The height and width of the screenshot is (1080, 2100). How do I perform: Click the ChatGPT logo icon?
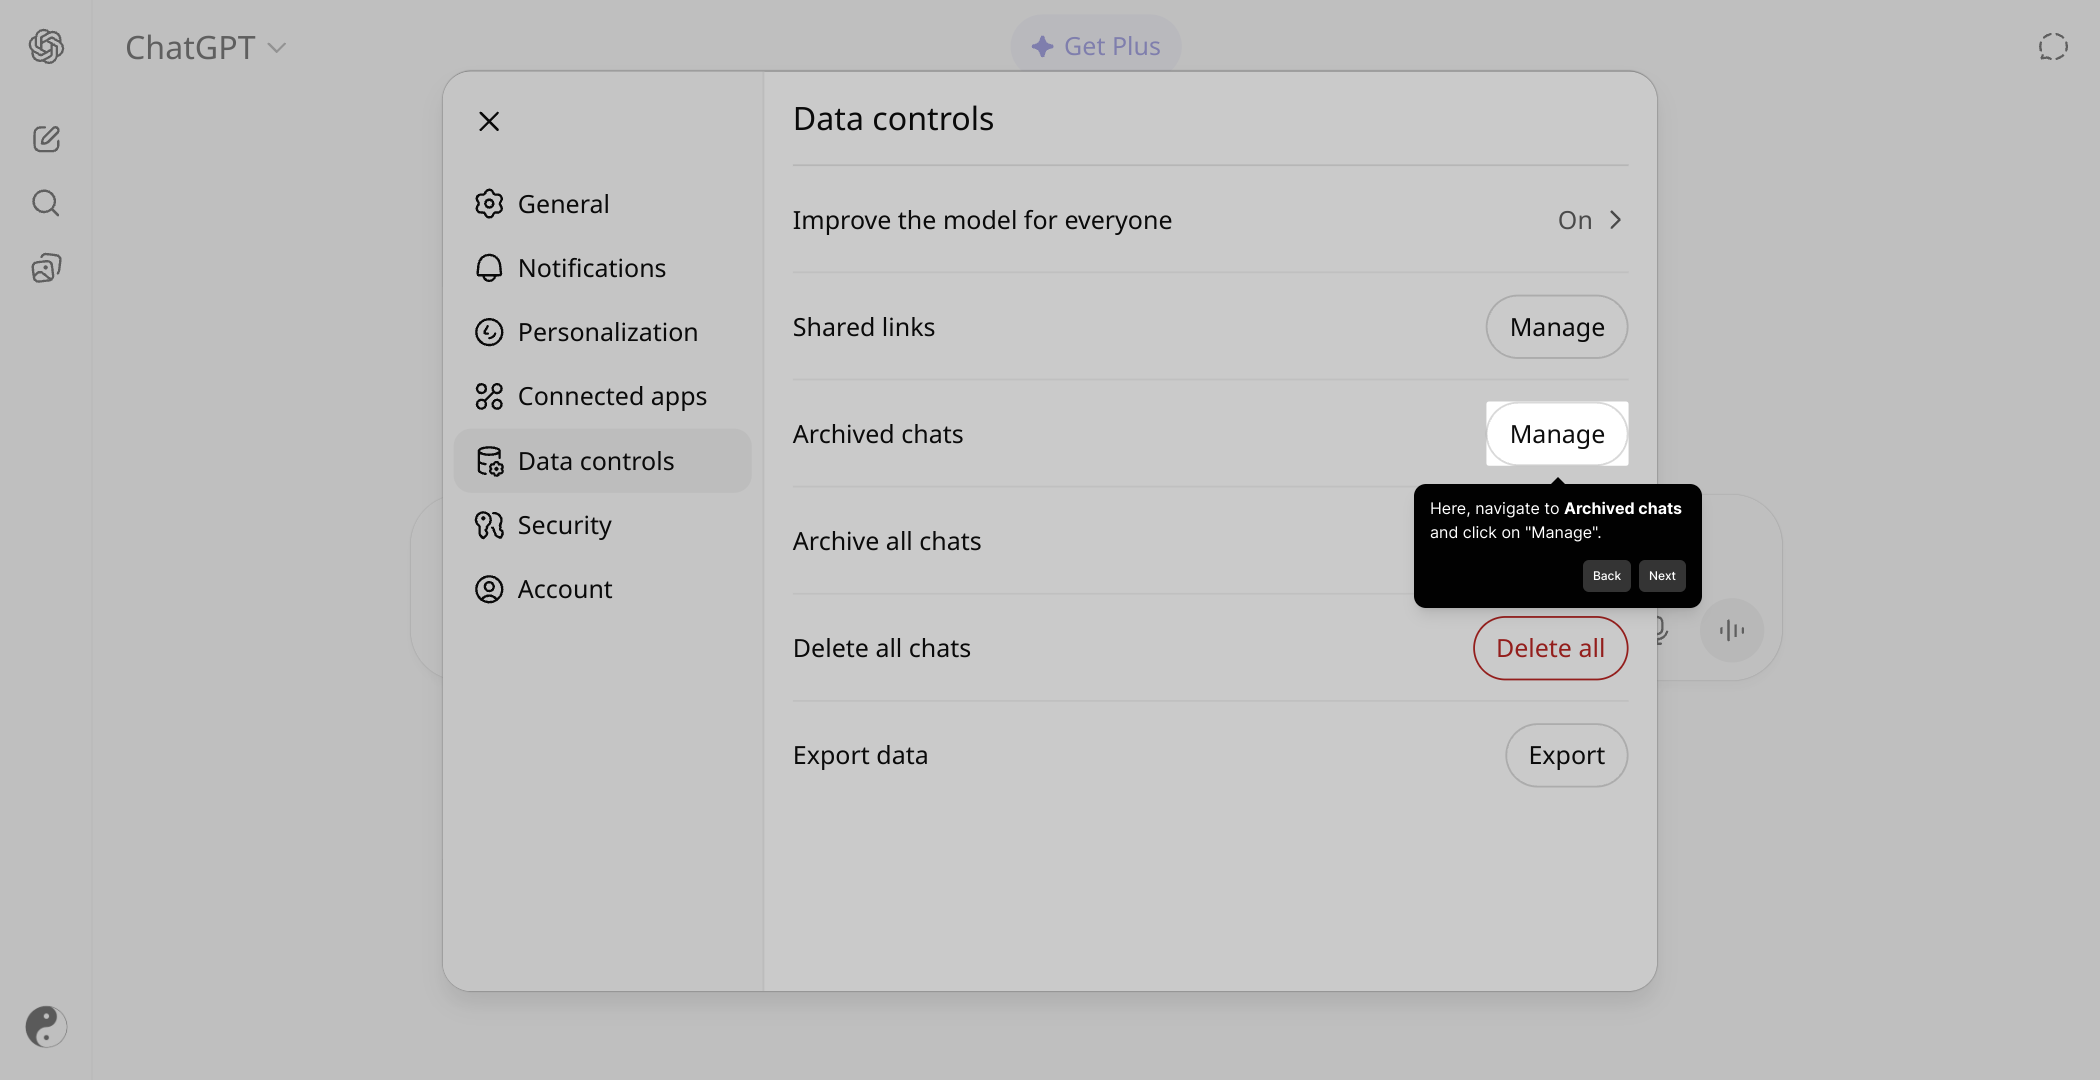[x=46, y=46]
